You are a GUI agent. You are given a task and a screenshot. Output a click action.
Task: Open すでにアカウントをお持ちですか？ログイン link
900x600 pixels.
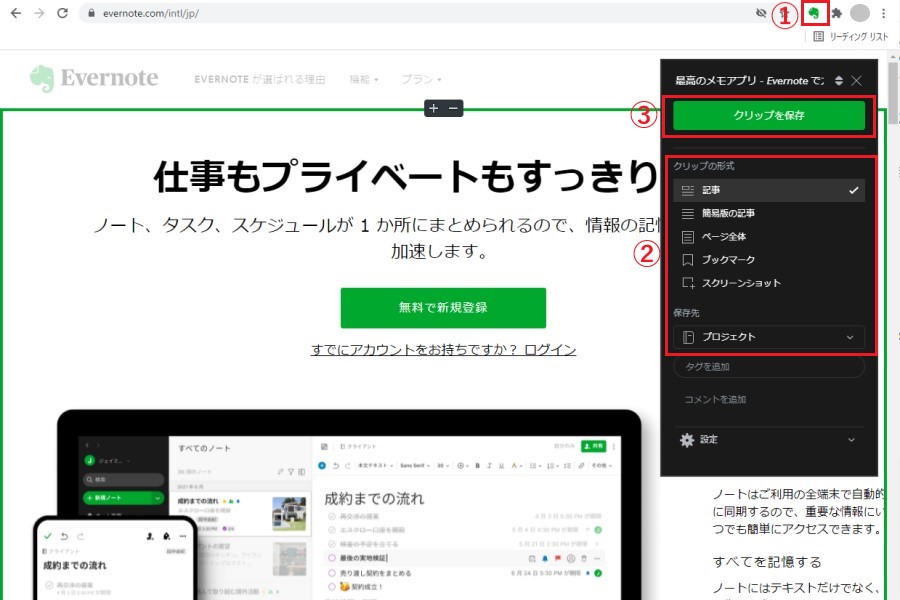point(443,350)
